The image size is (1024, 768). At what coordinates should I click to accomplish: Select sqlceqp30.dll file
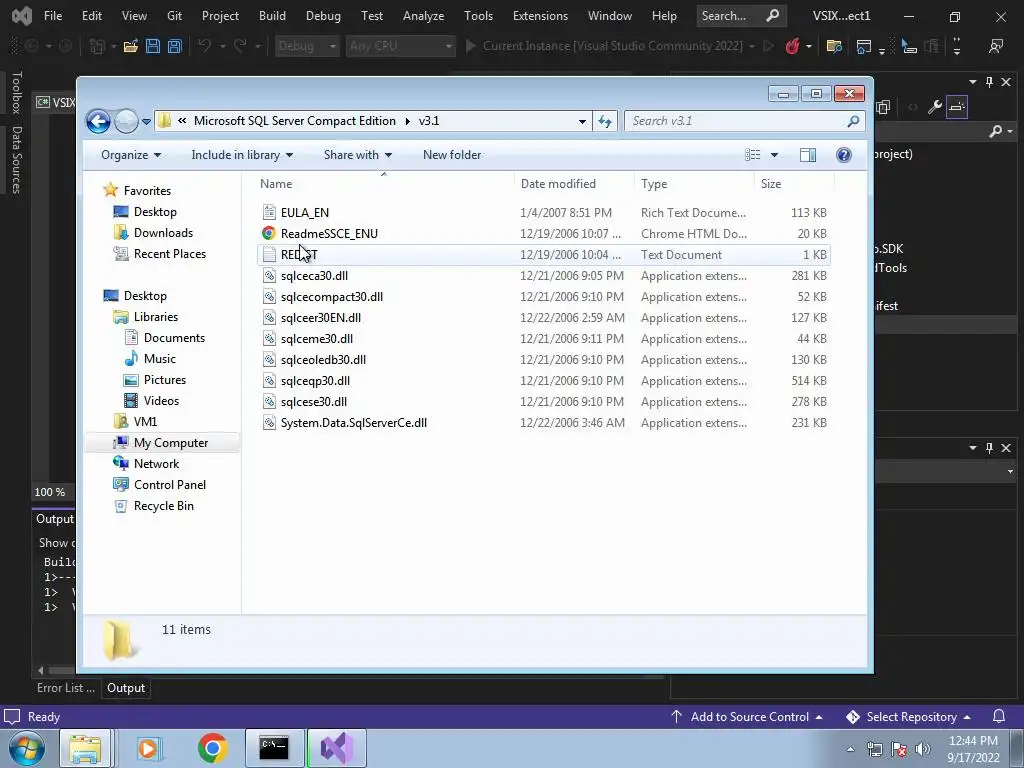click(x=315, y=381)
